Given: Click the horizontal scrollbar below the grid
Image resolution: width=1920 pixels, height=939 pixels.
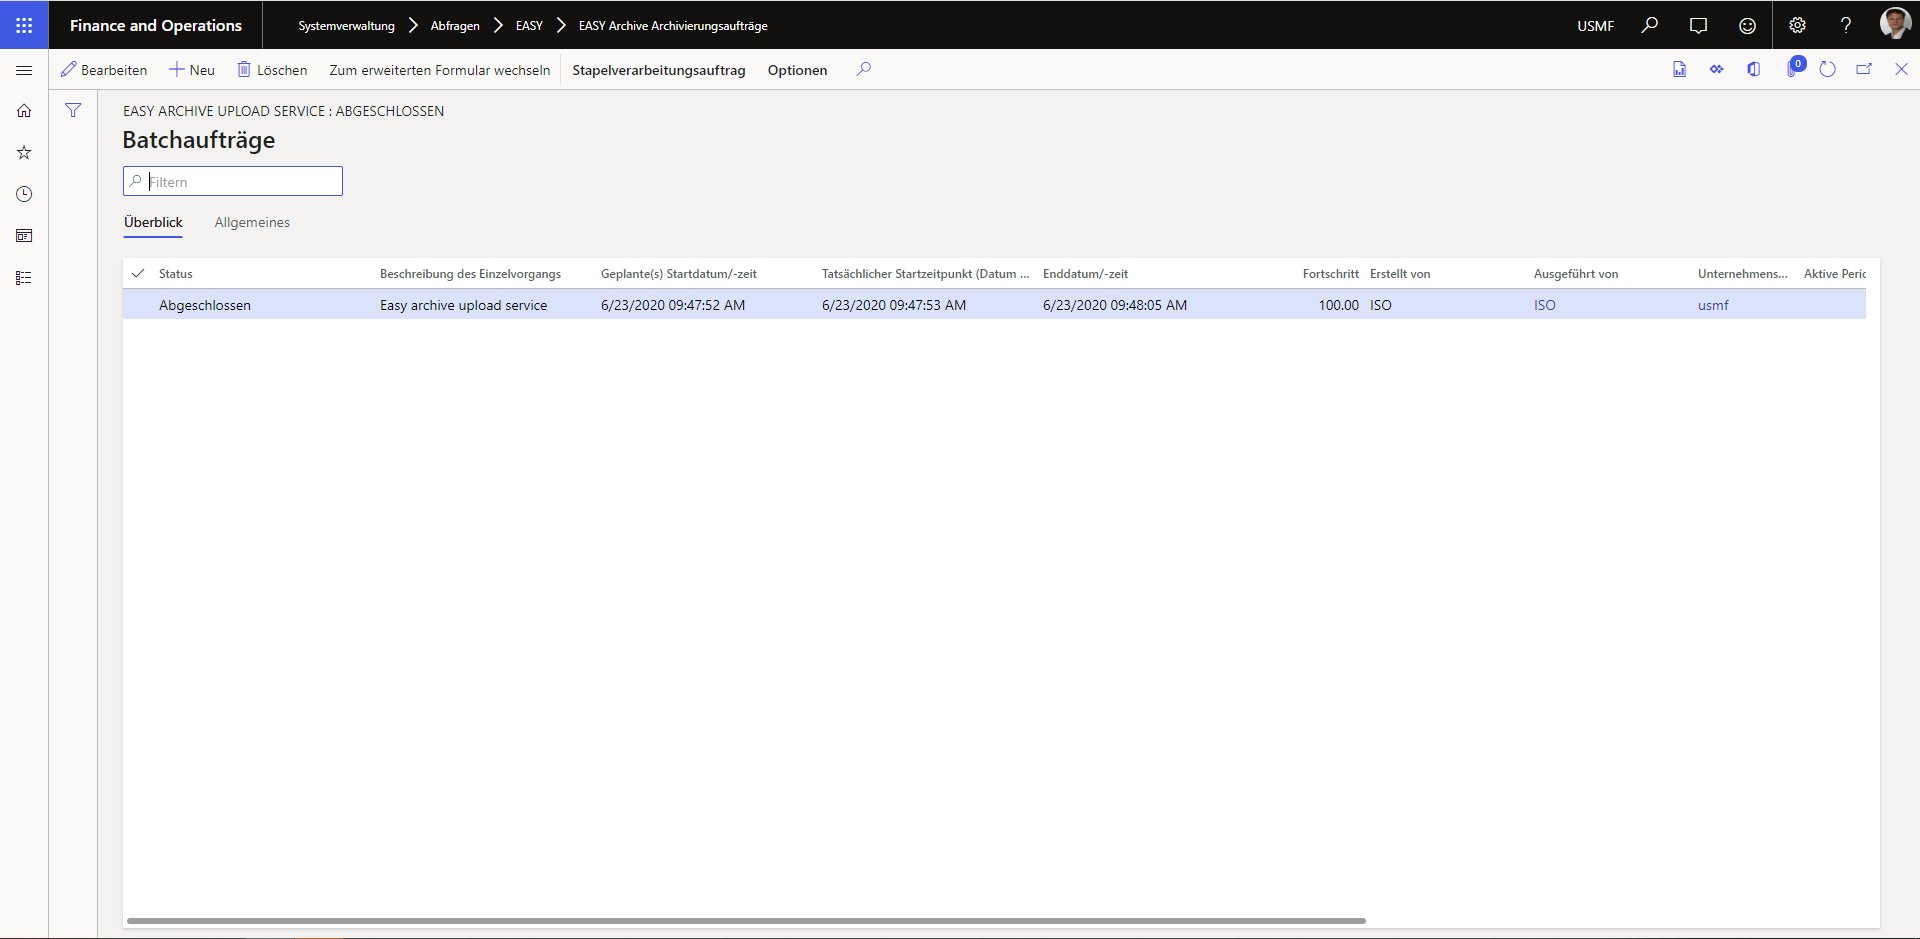Looking at the screenshot, I should pyautogui.click(x=745, y=921).
